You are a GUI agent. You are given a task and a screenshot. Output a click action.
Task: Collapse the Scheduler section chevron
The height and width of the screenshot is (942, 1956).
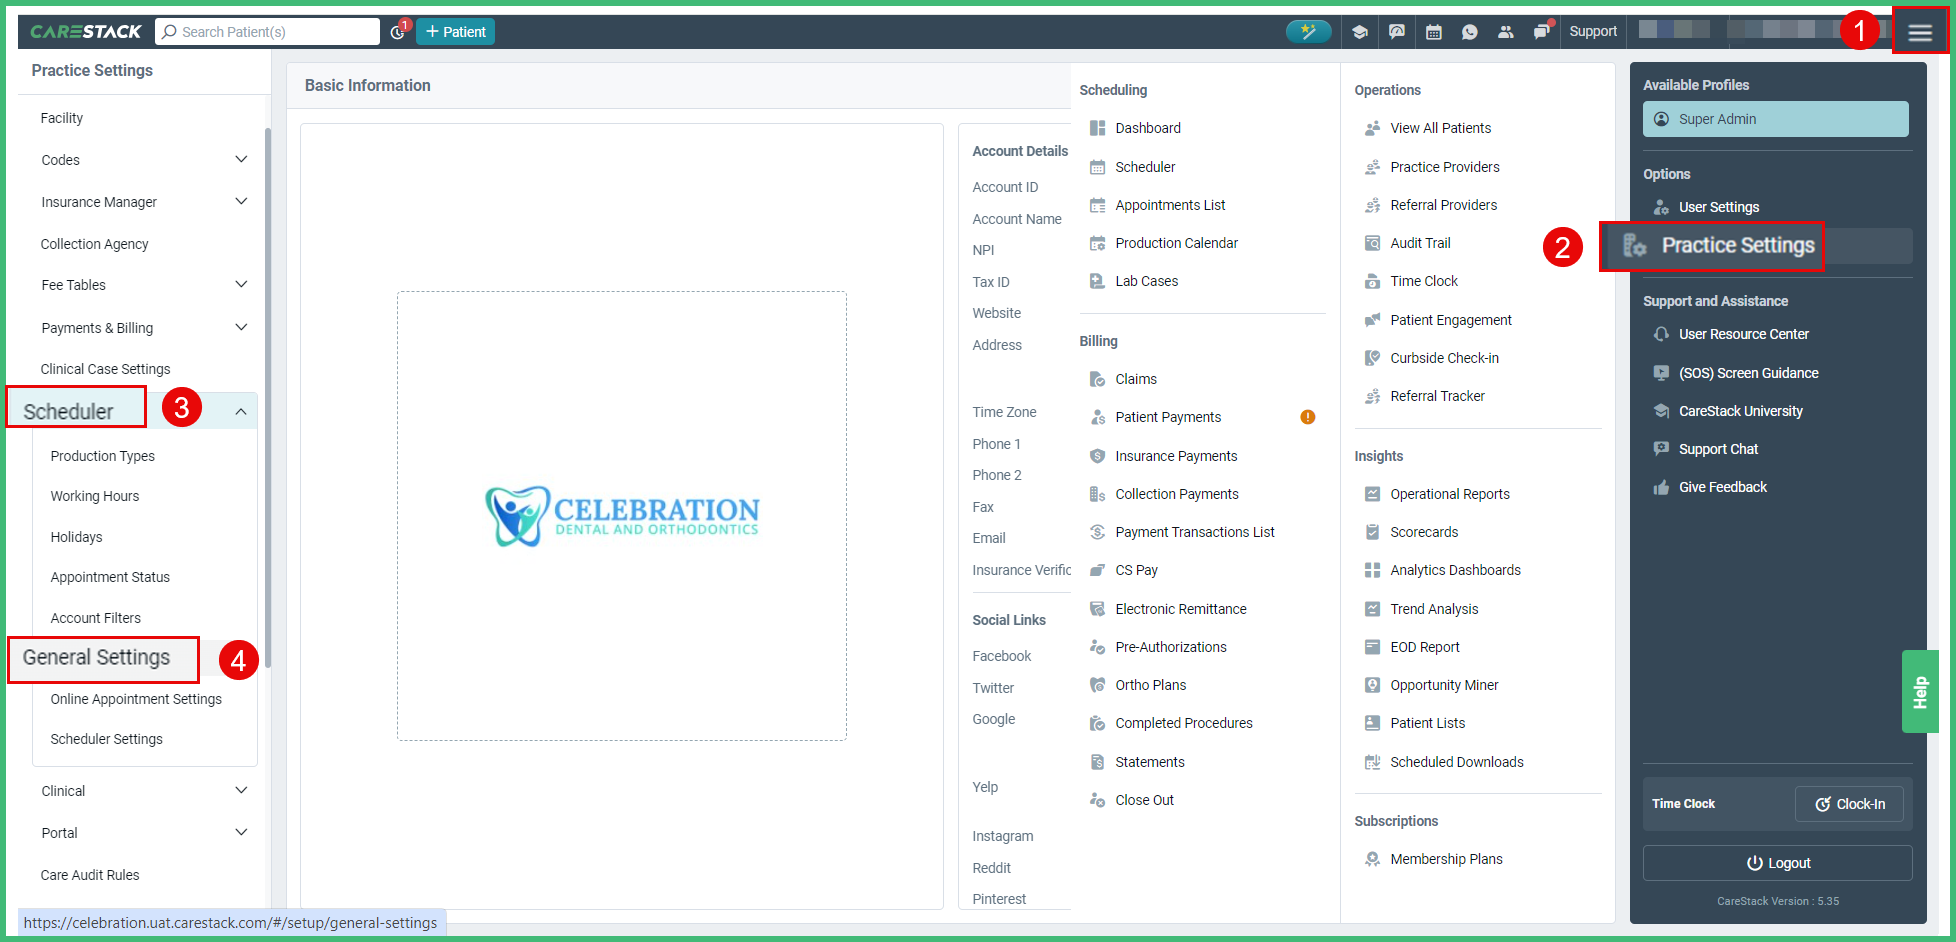click(x=240, y=410)
